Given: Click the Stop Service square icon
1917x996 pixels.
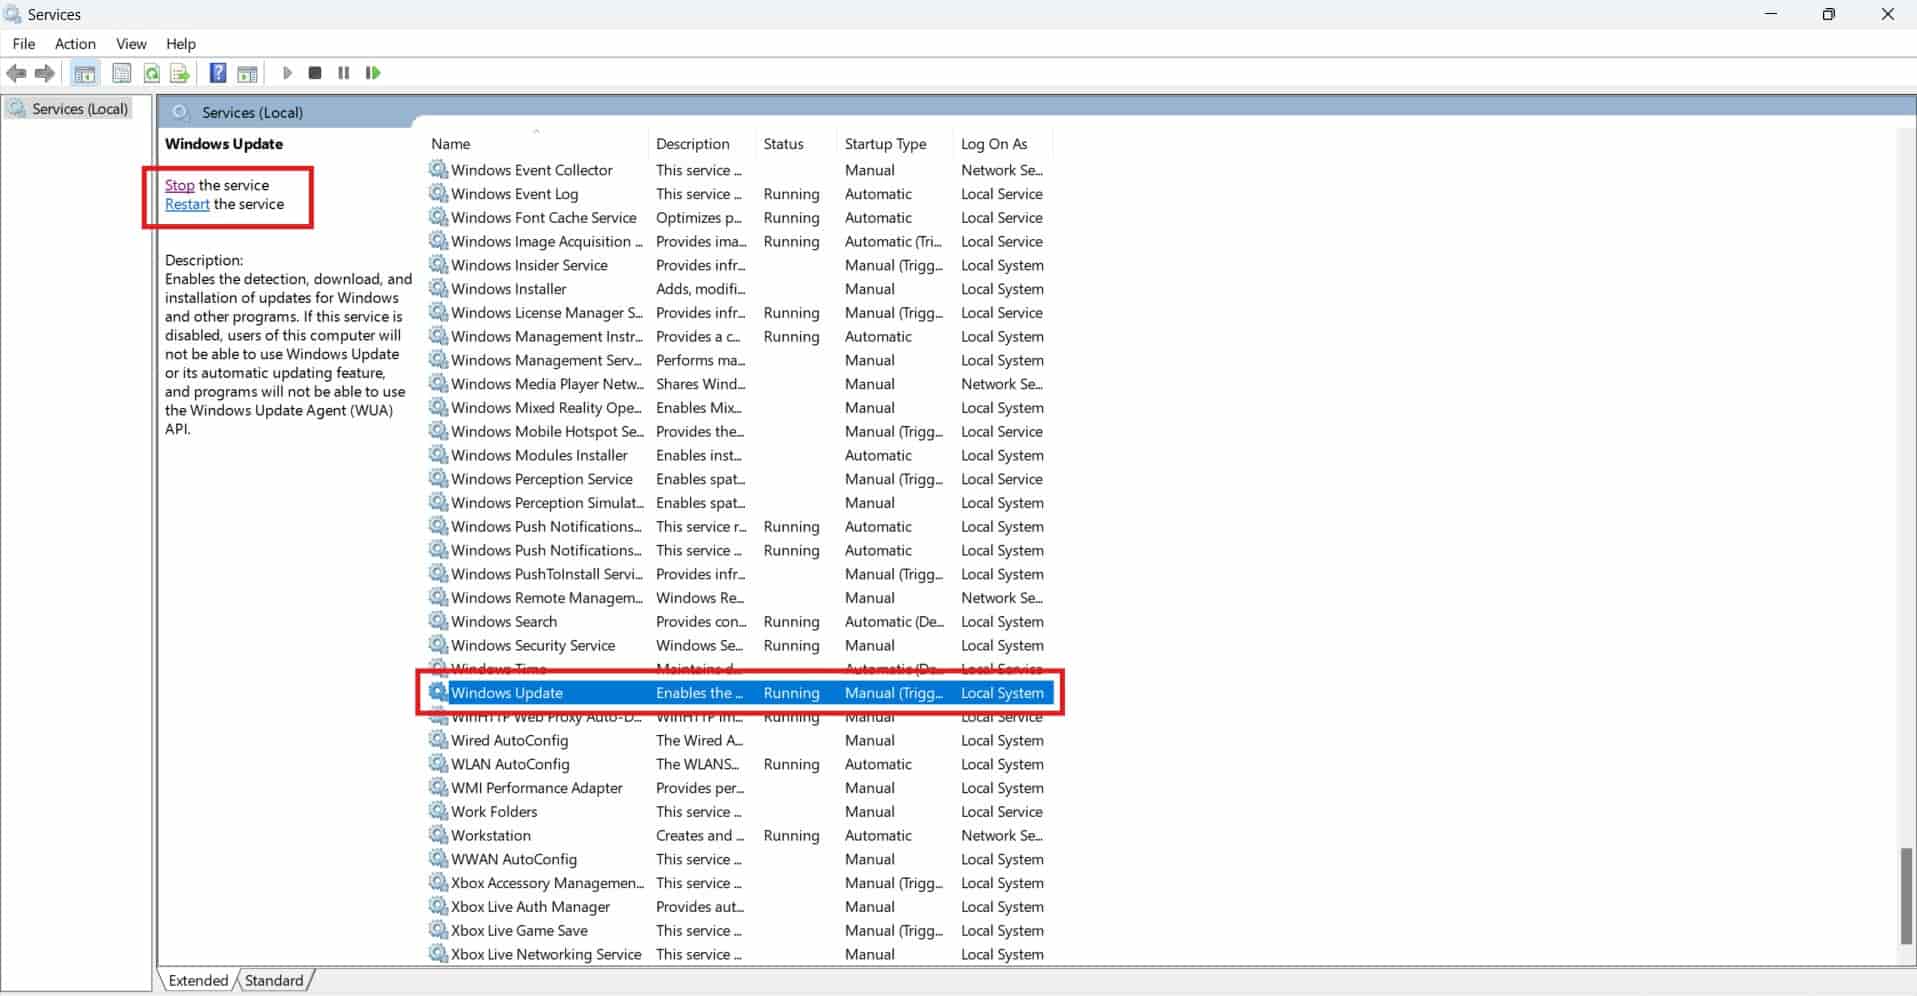Looking at the screenshot, I should coord(315,73).
